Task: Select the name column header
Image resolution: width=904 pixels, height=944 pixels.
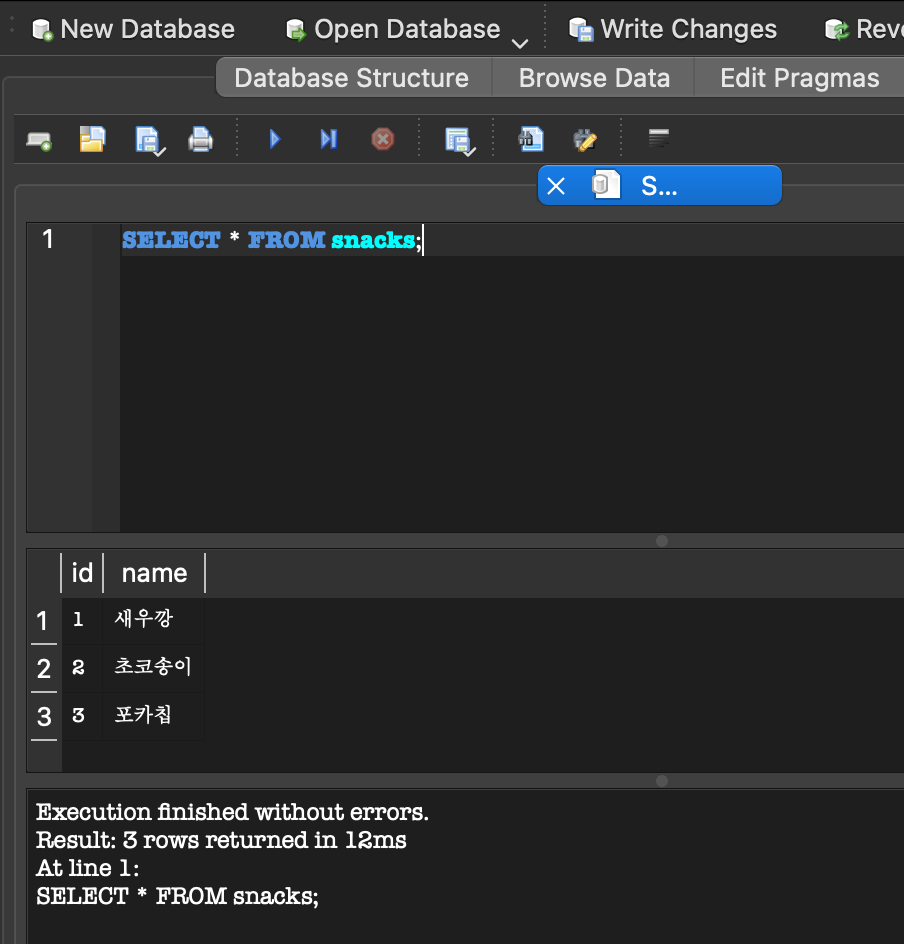Action: 154,573
